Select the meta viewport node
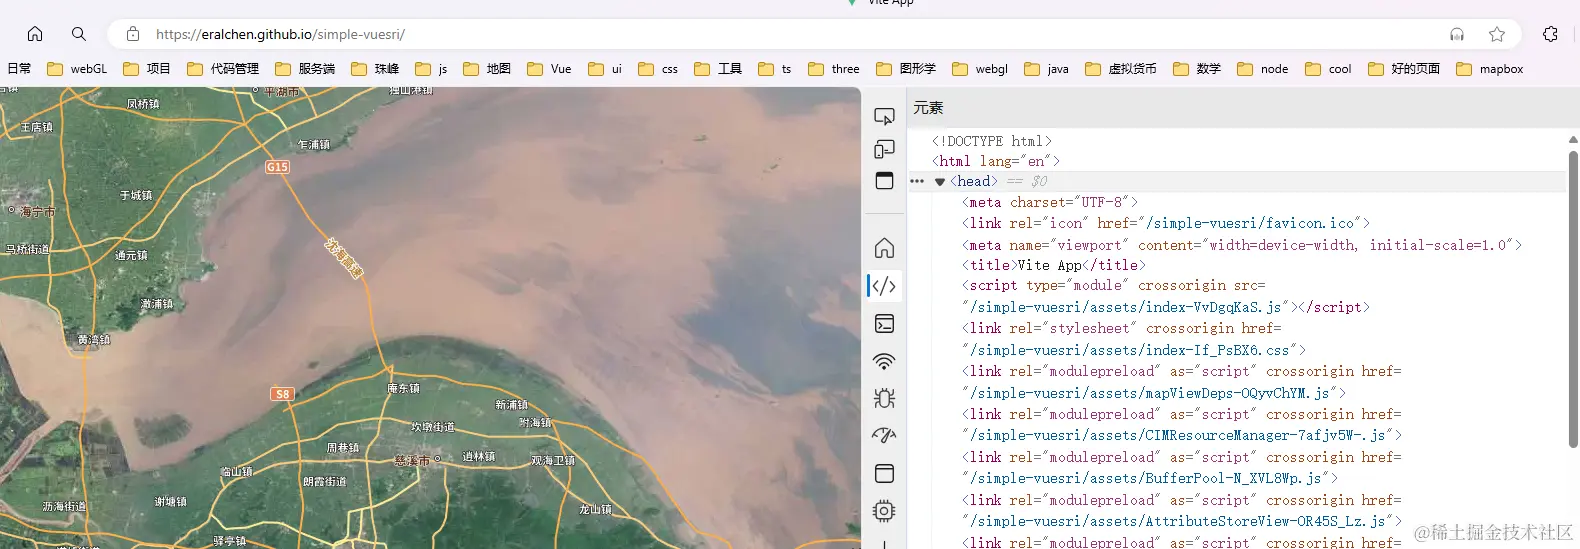The image size is (1580, 549). 1242,245
